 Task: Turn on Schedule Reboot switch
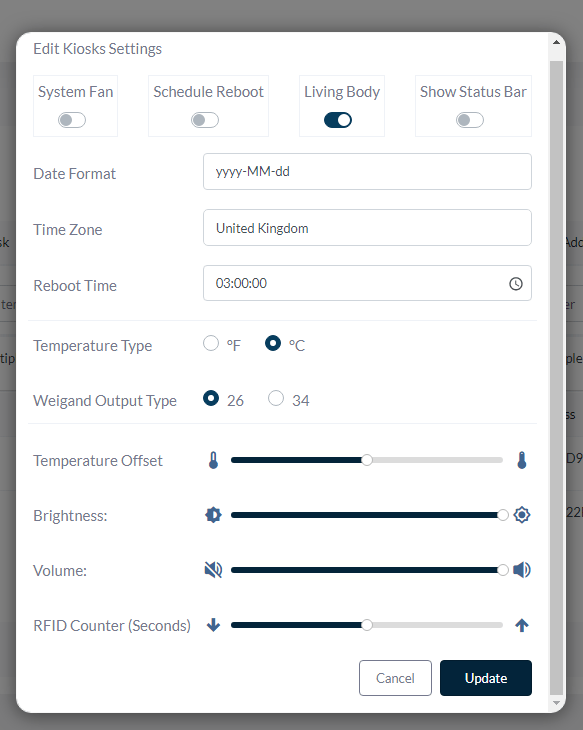205,120
